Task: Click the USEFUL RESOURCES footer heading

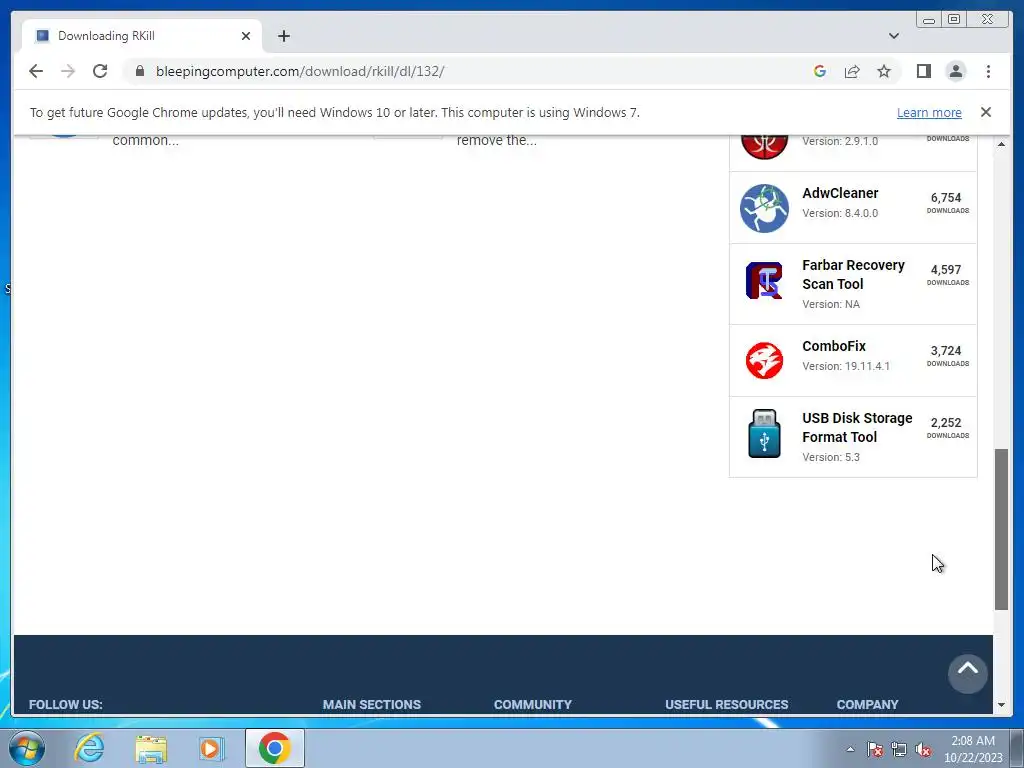Action: 727,705
